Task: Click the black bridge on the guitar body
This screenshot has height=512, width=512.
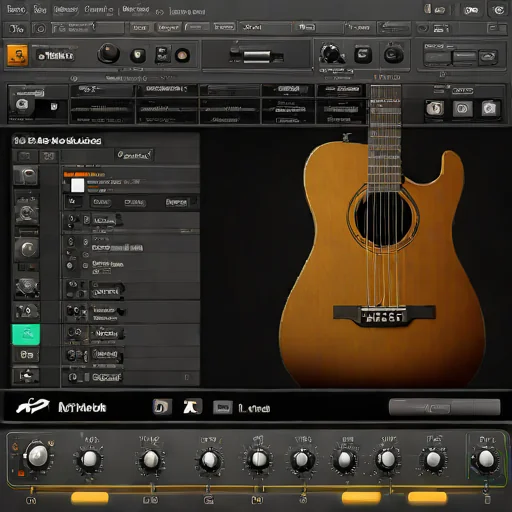Action: coord(384,315)
